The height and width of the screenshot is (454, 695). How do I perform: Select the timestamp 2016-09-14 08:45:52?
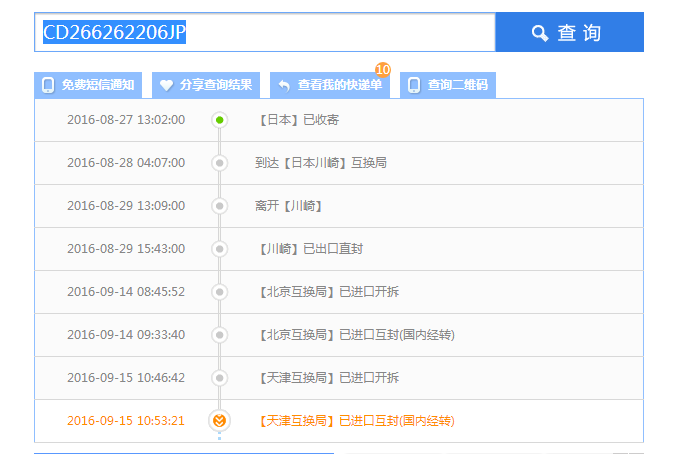[126, 292]
